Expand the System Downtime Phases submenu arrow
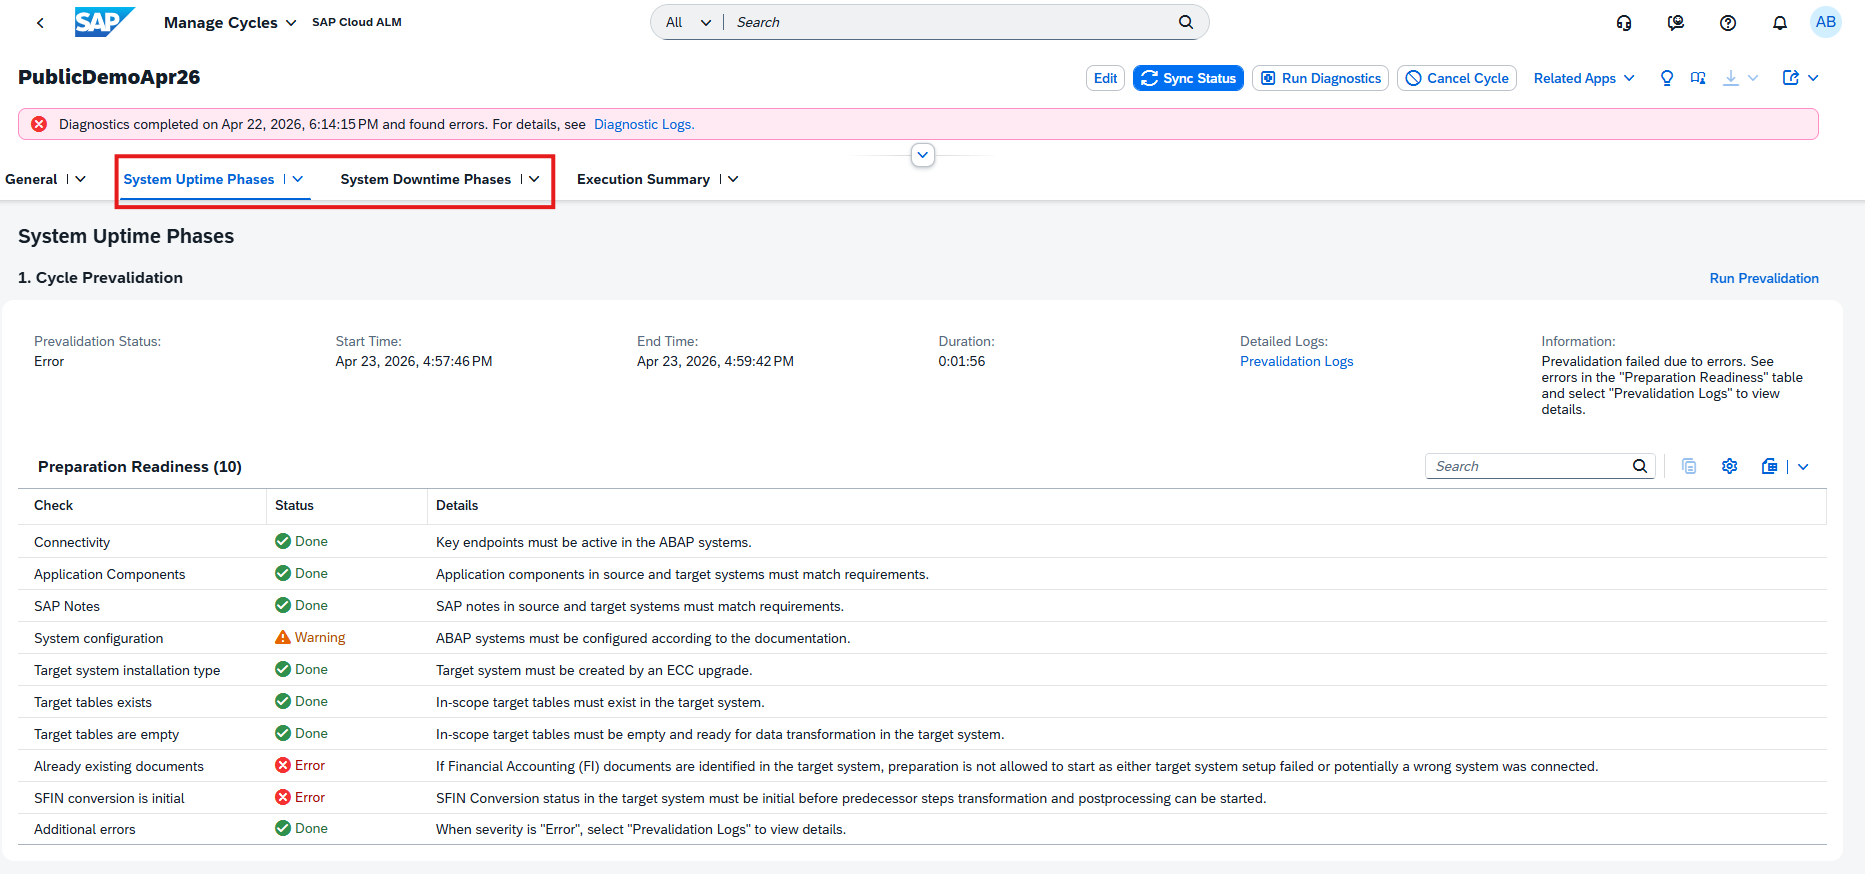Viewport: 1865px width, 874px height. coord(535,179)
